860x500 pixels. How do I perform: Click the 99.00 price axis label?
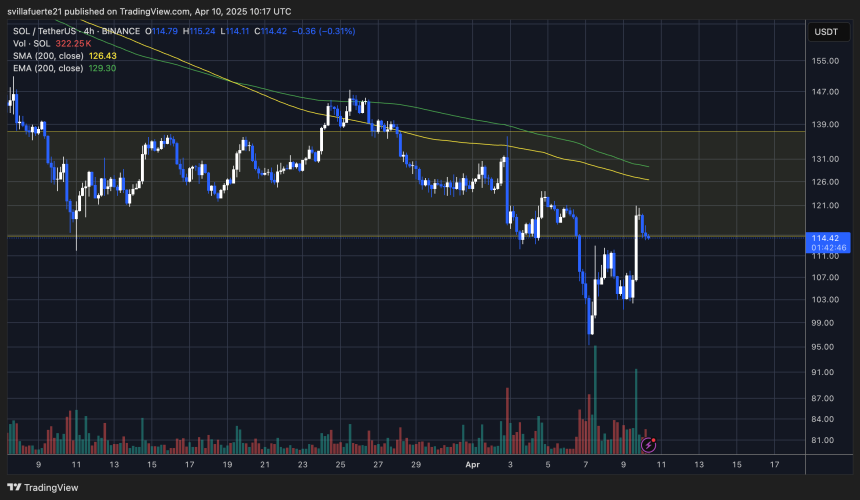(826, 323)
